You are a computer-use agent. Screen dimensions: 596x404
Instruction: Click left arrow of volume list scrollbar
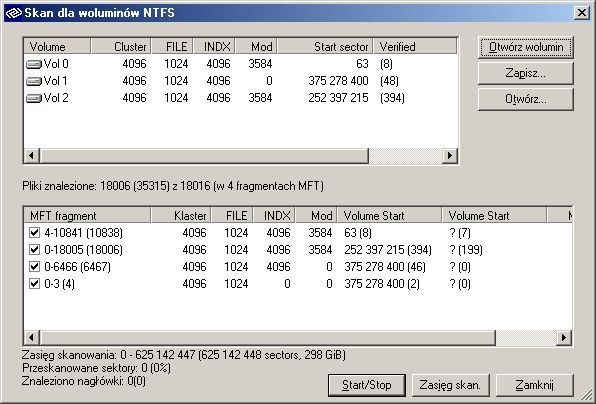32,155
